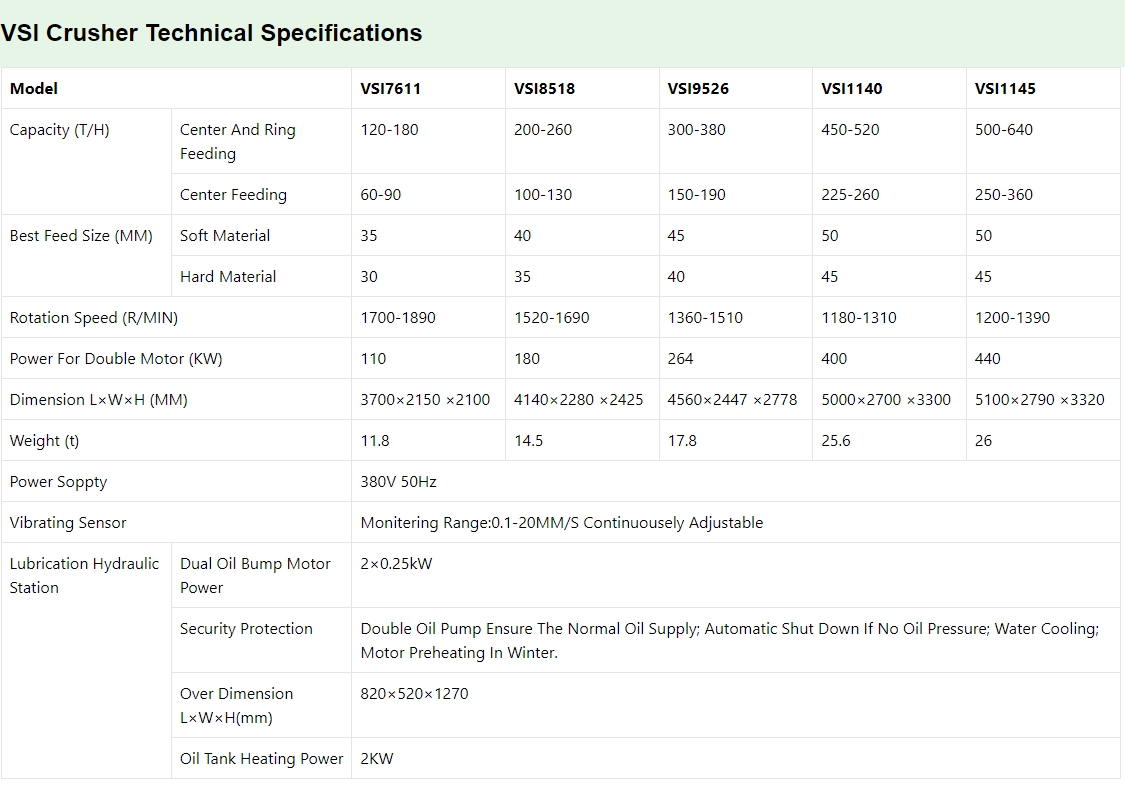Select the 1520-1690 rotation speed cell
The width and height of the screenshot is (1125, 789).
551,318
